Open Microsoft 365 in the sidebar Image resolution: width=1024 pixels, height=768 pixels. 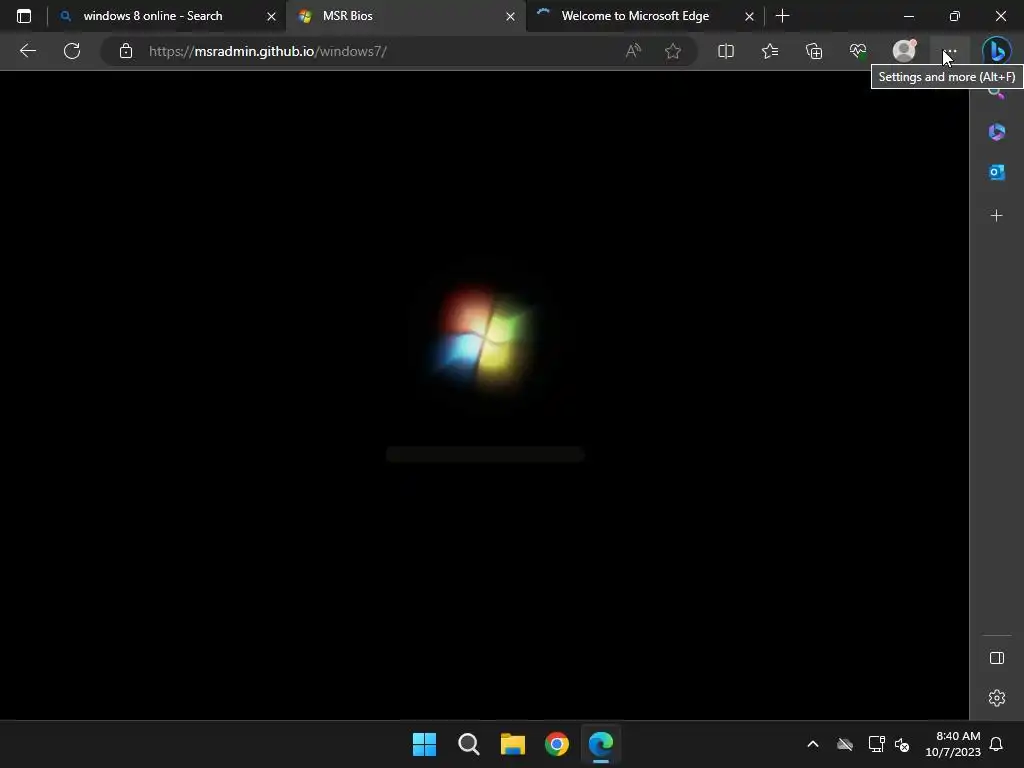tap(997, 132)
